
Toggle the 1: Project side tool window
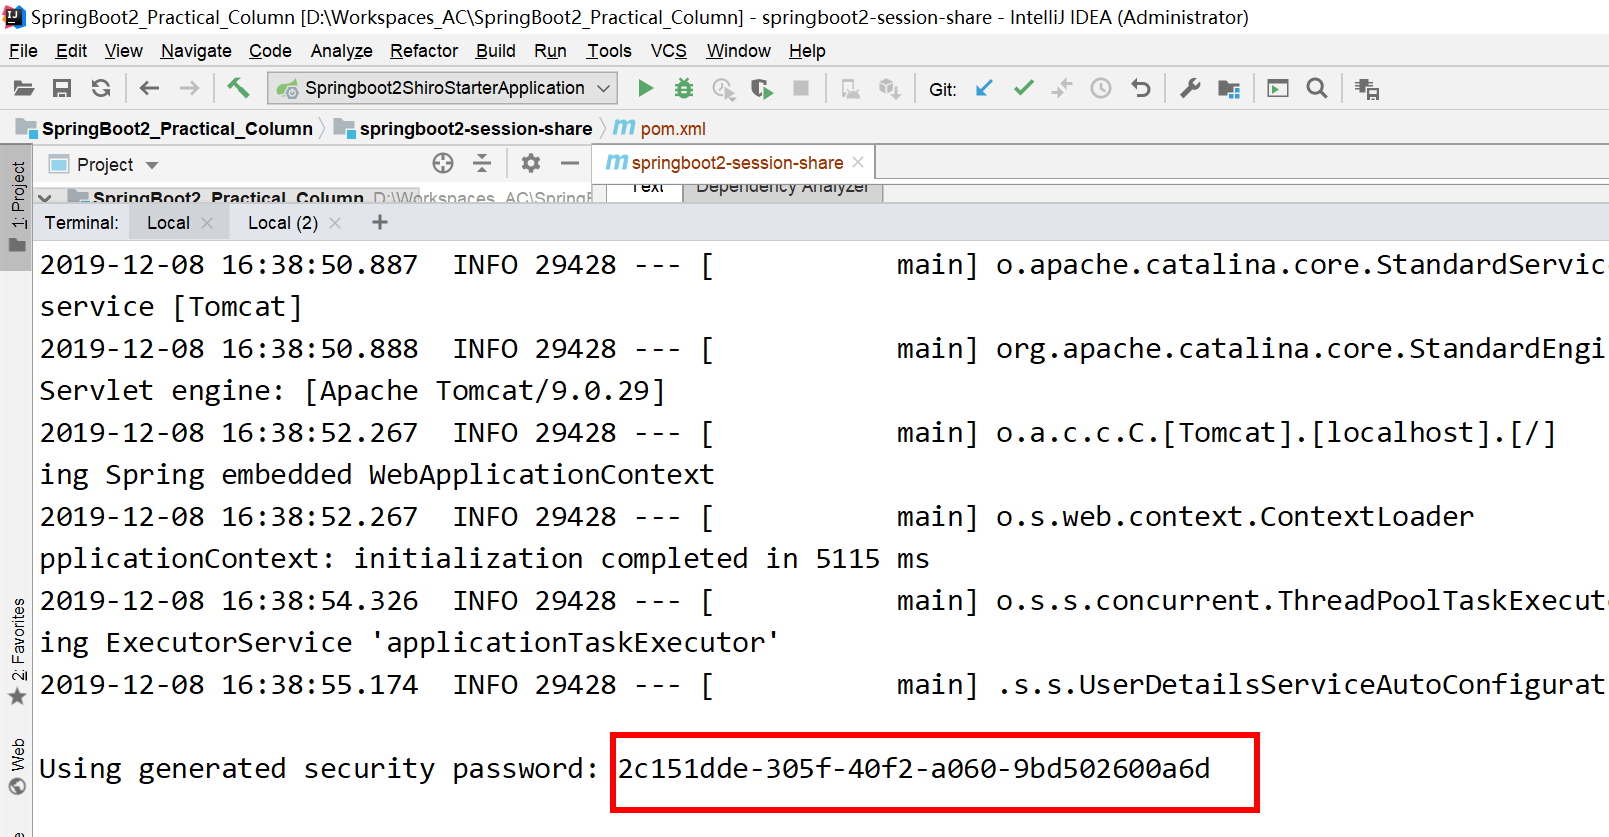click(x=17, y=206)
